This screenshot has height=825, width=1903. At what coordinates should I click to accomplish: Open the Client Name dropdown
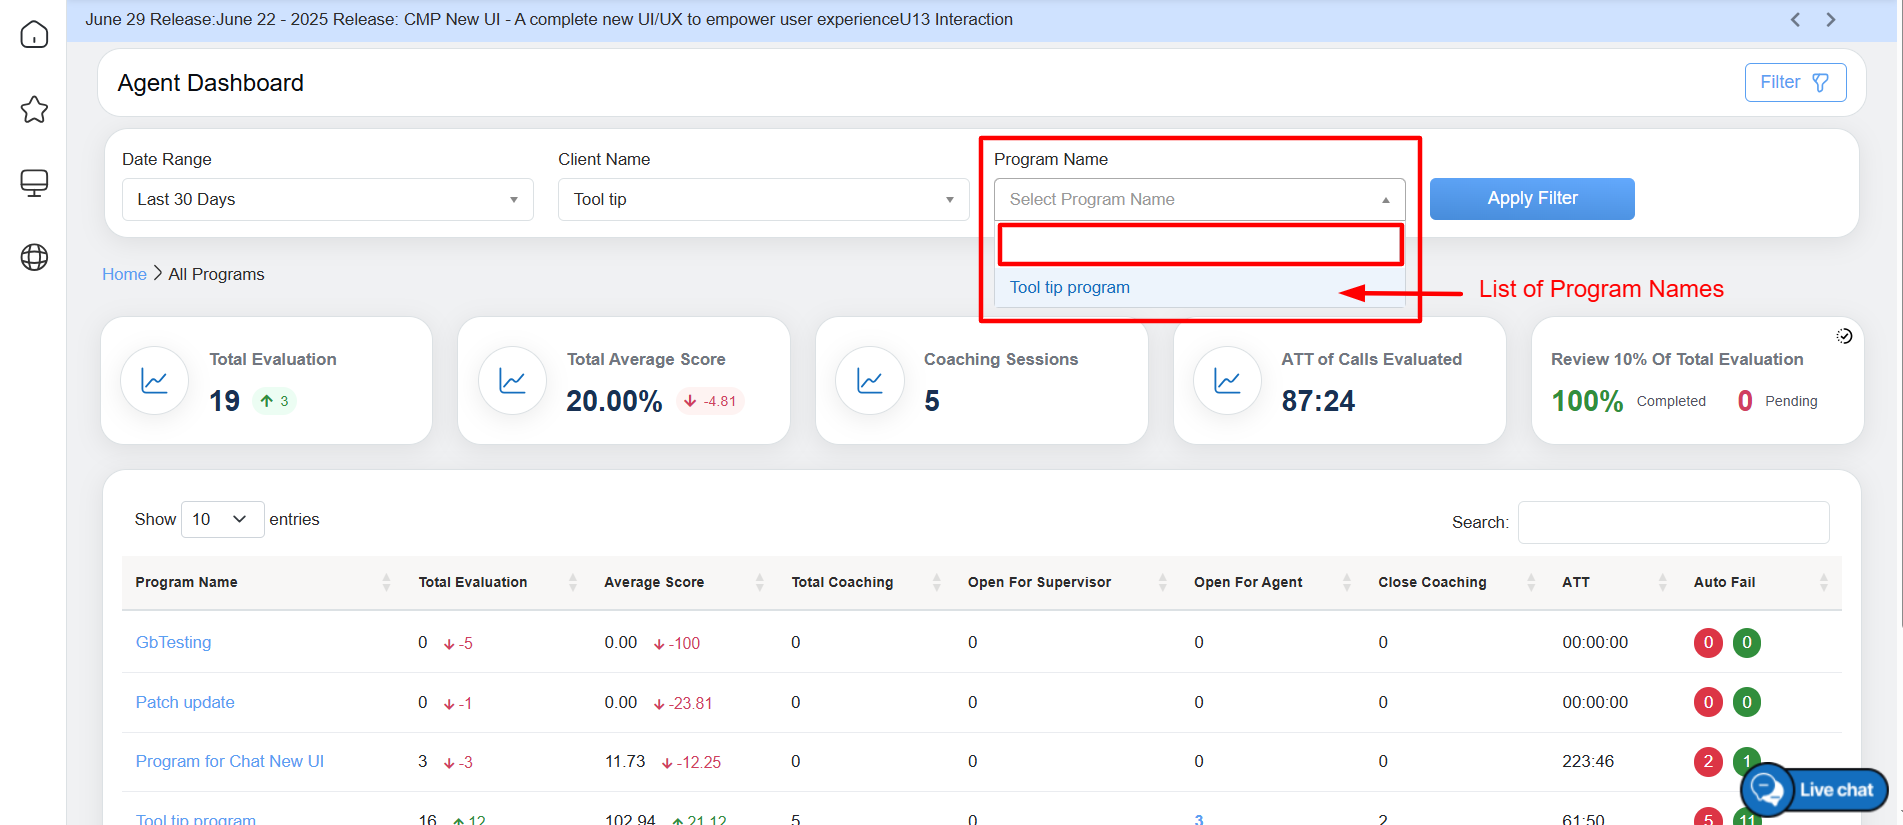[x=763, y=199]
